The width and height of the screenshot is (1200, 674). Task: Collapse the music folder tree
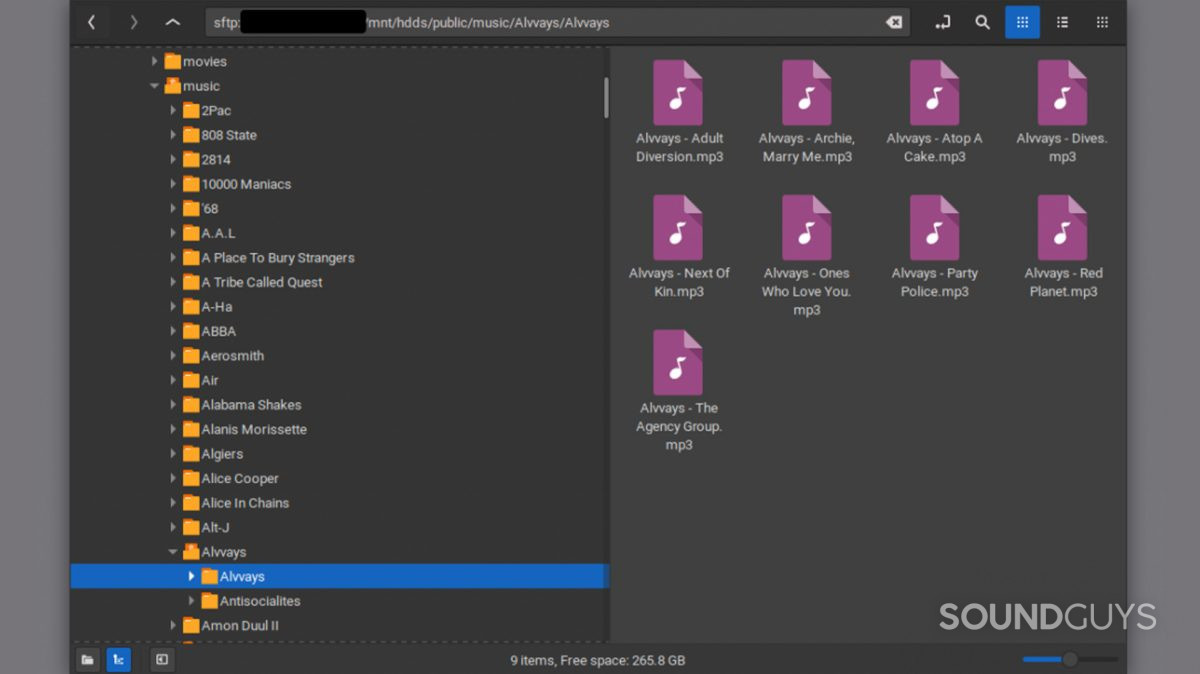pyautogui.click(x=154, y=86)
